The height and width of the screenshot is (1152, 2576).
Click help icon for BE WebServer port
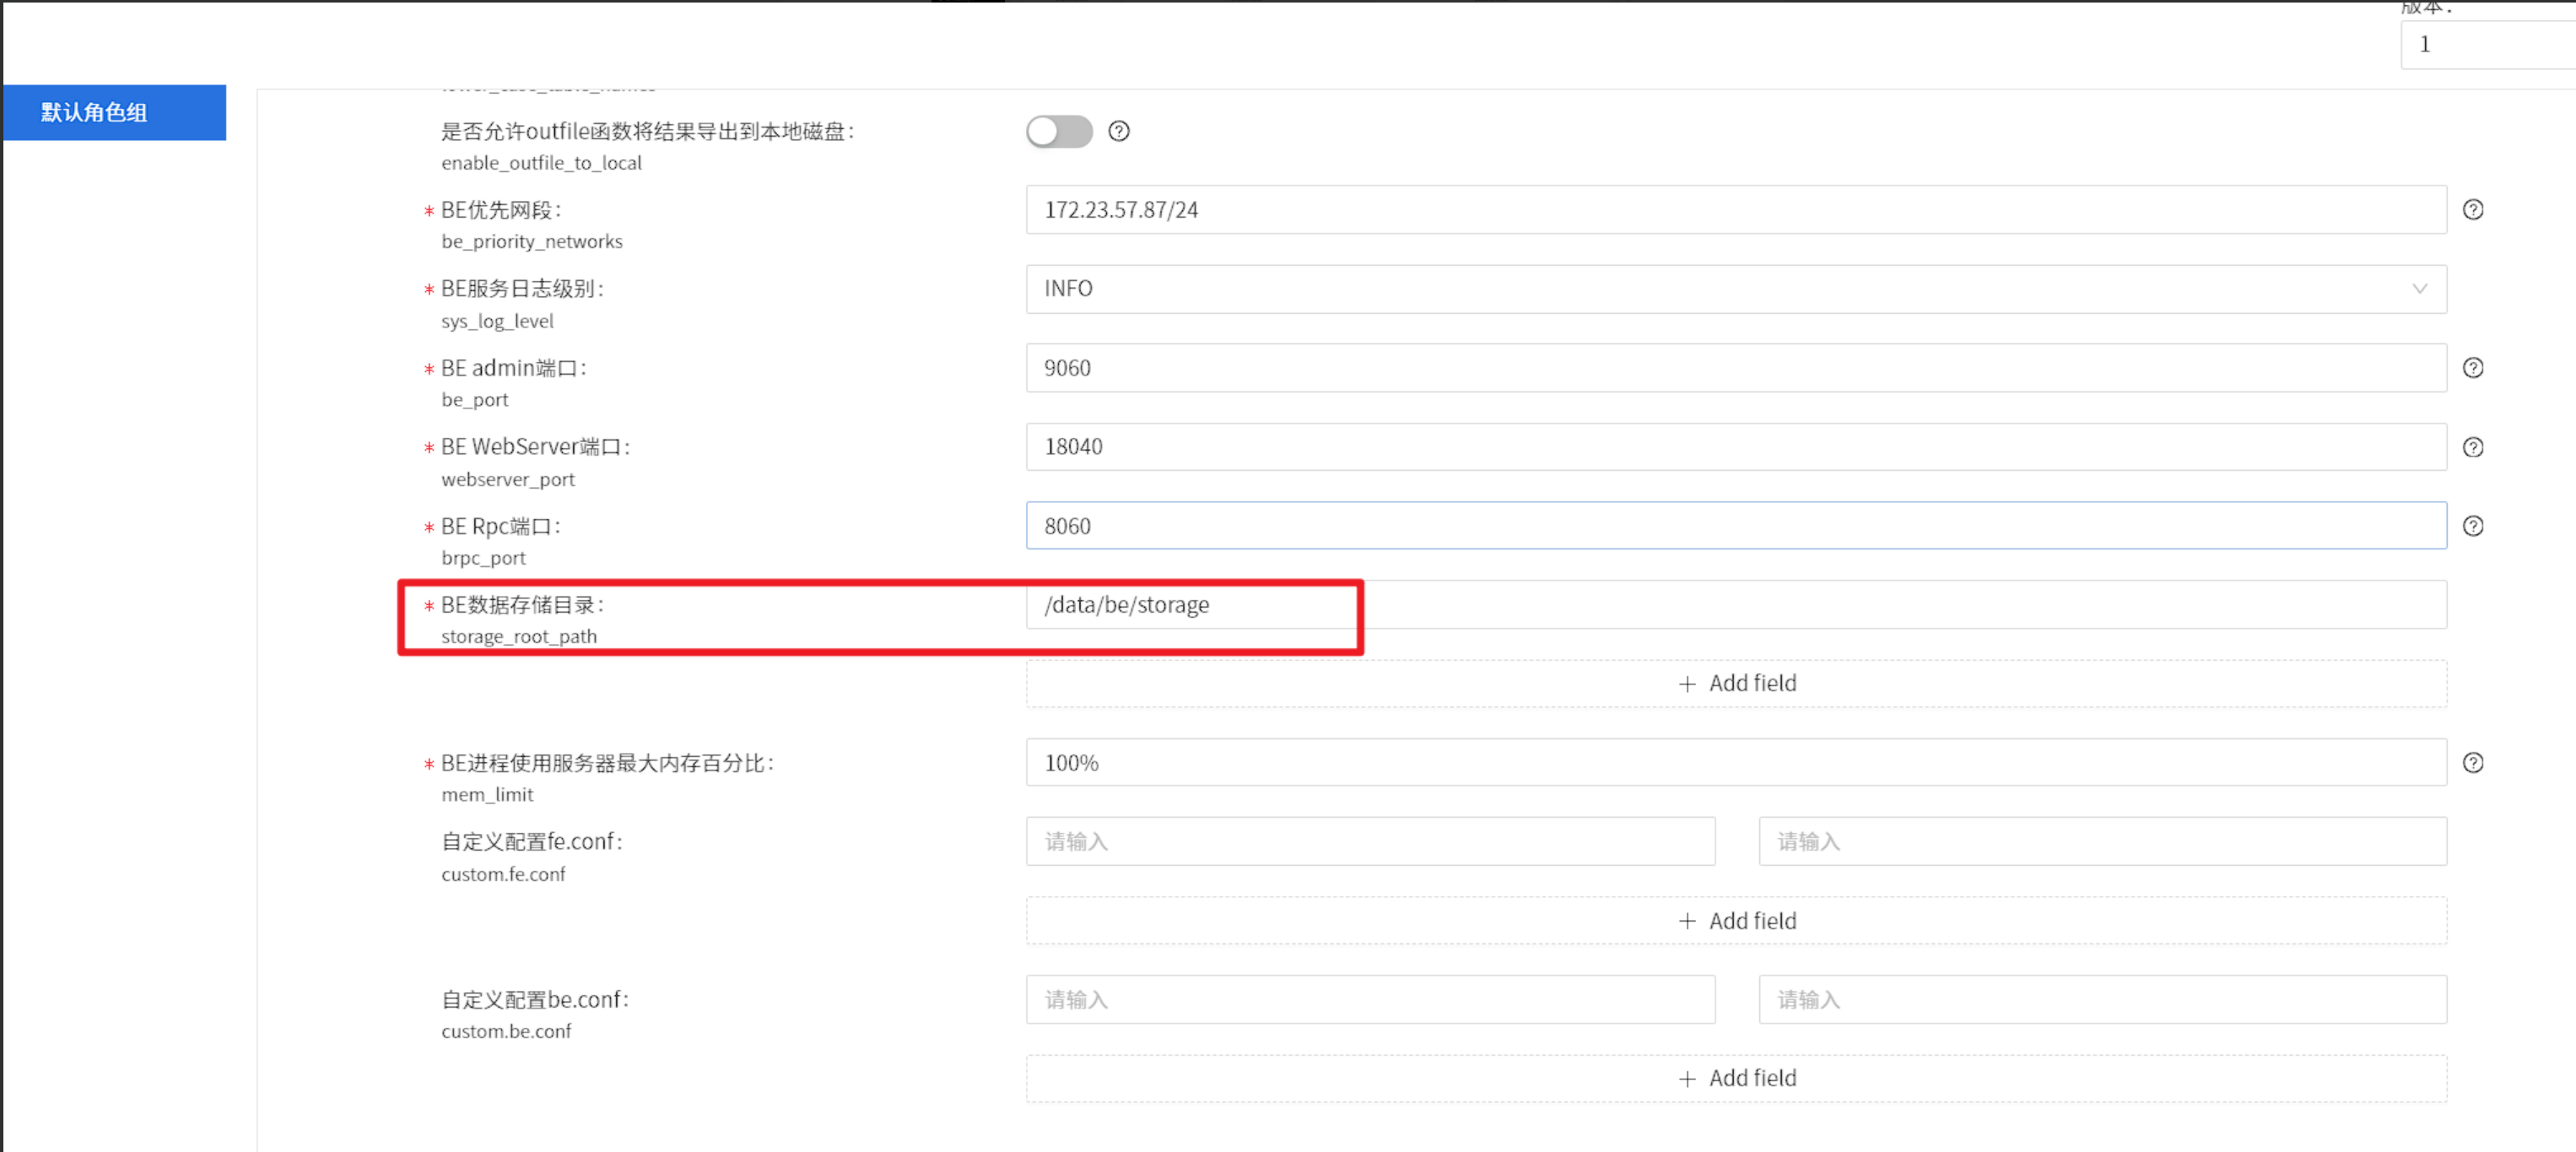tap(2472, 447)
